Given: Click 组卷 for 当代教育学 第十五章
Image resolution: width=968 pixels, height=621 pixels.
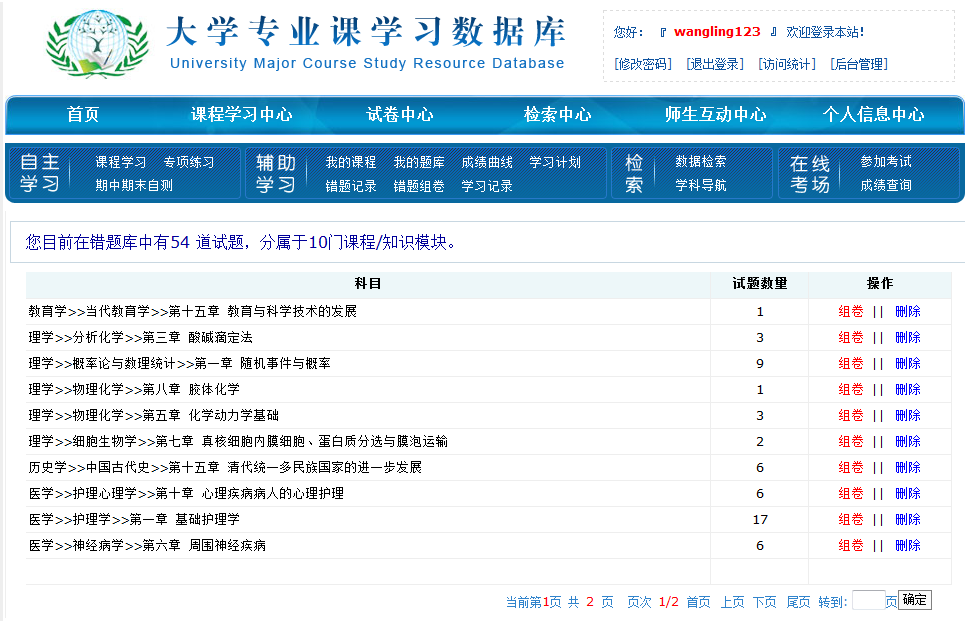Looking at the screenshot, I should (x=851, y=311).
